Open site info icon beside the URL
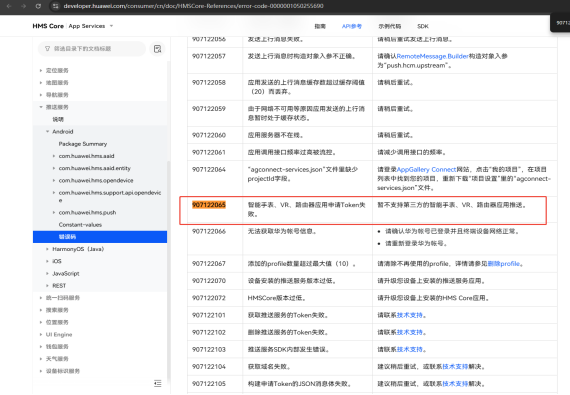The height and width of the screenshot is (395, 570). (x=55, y=6)
